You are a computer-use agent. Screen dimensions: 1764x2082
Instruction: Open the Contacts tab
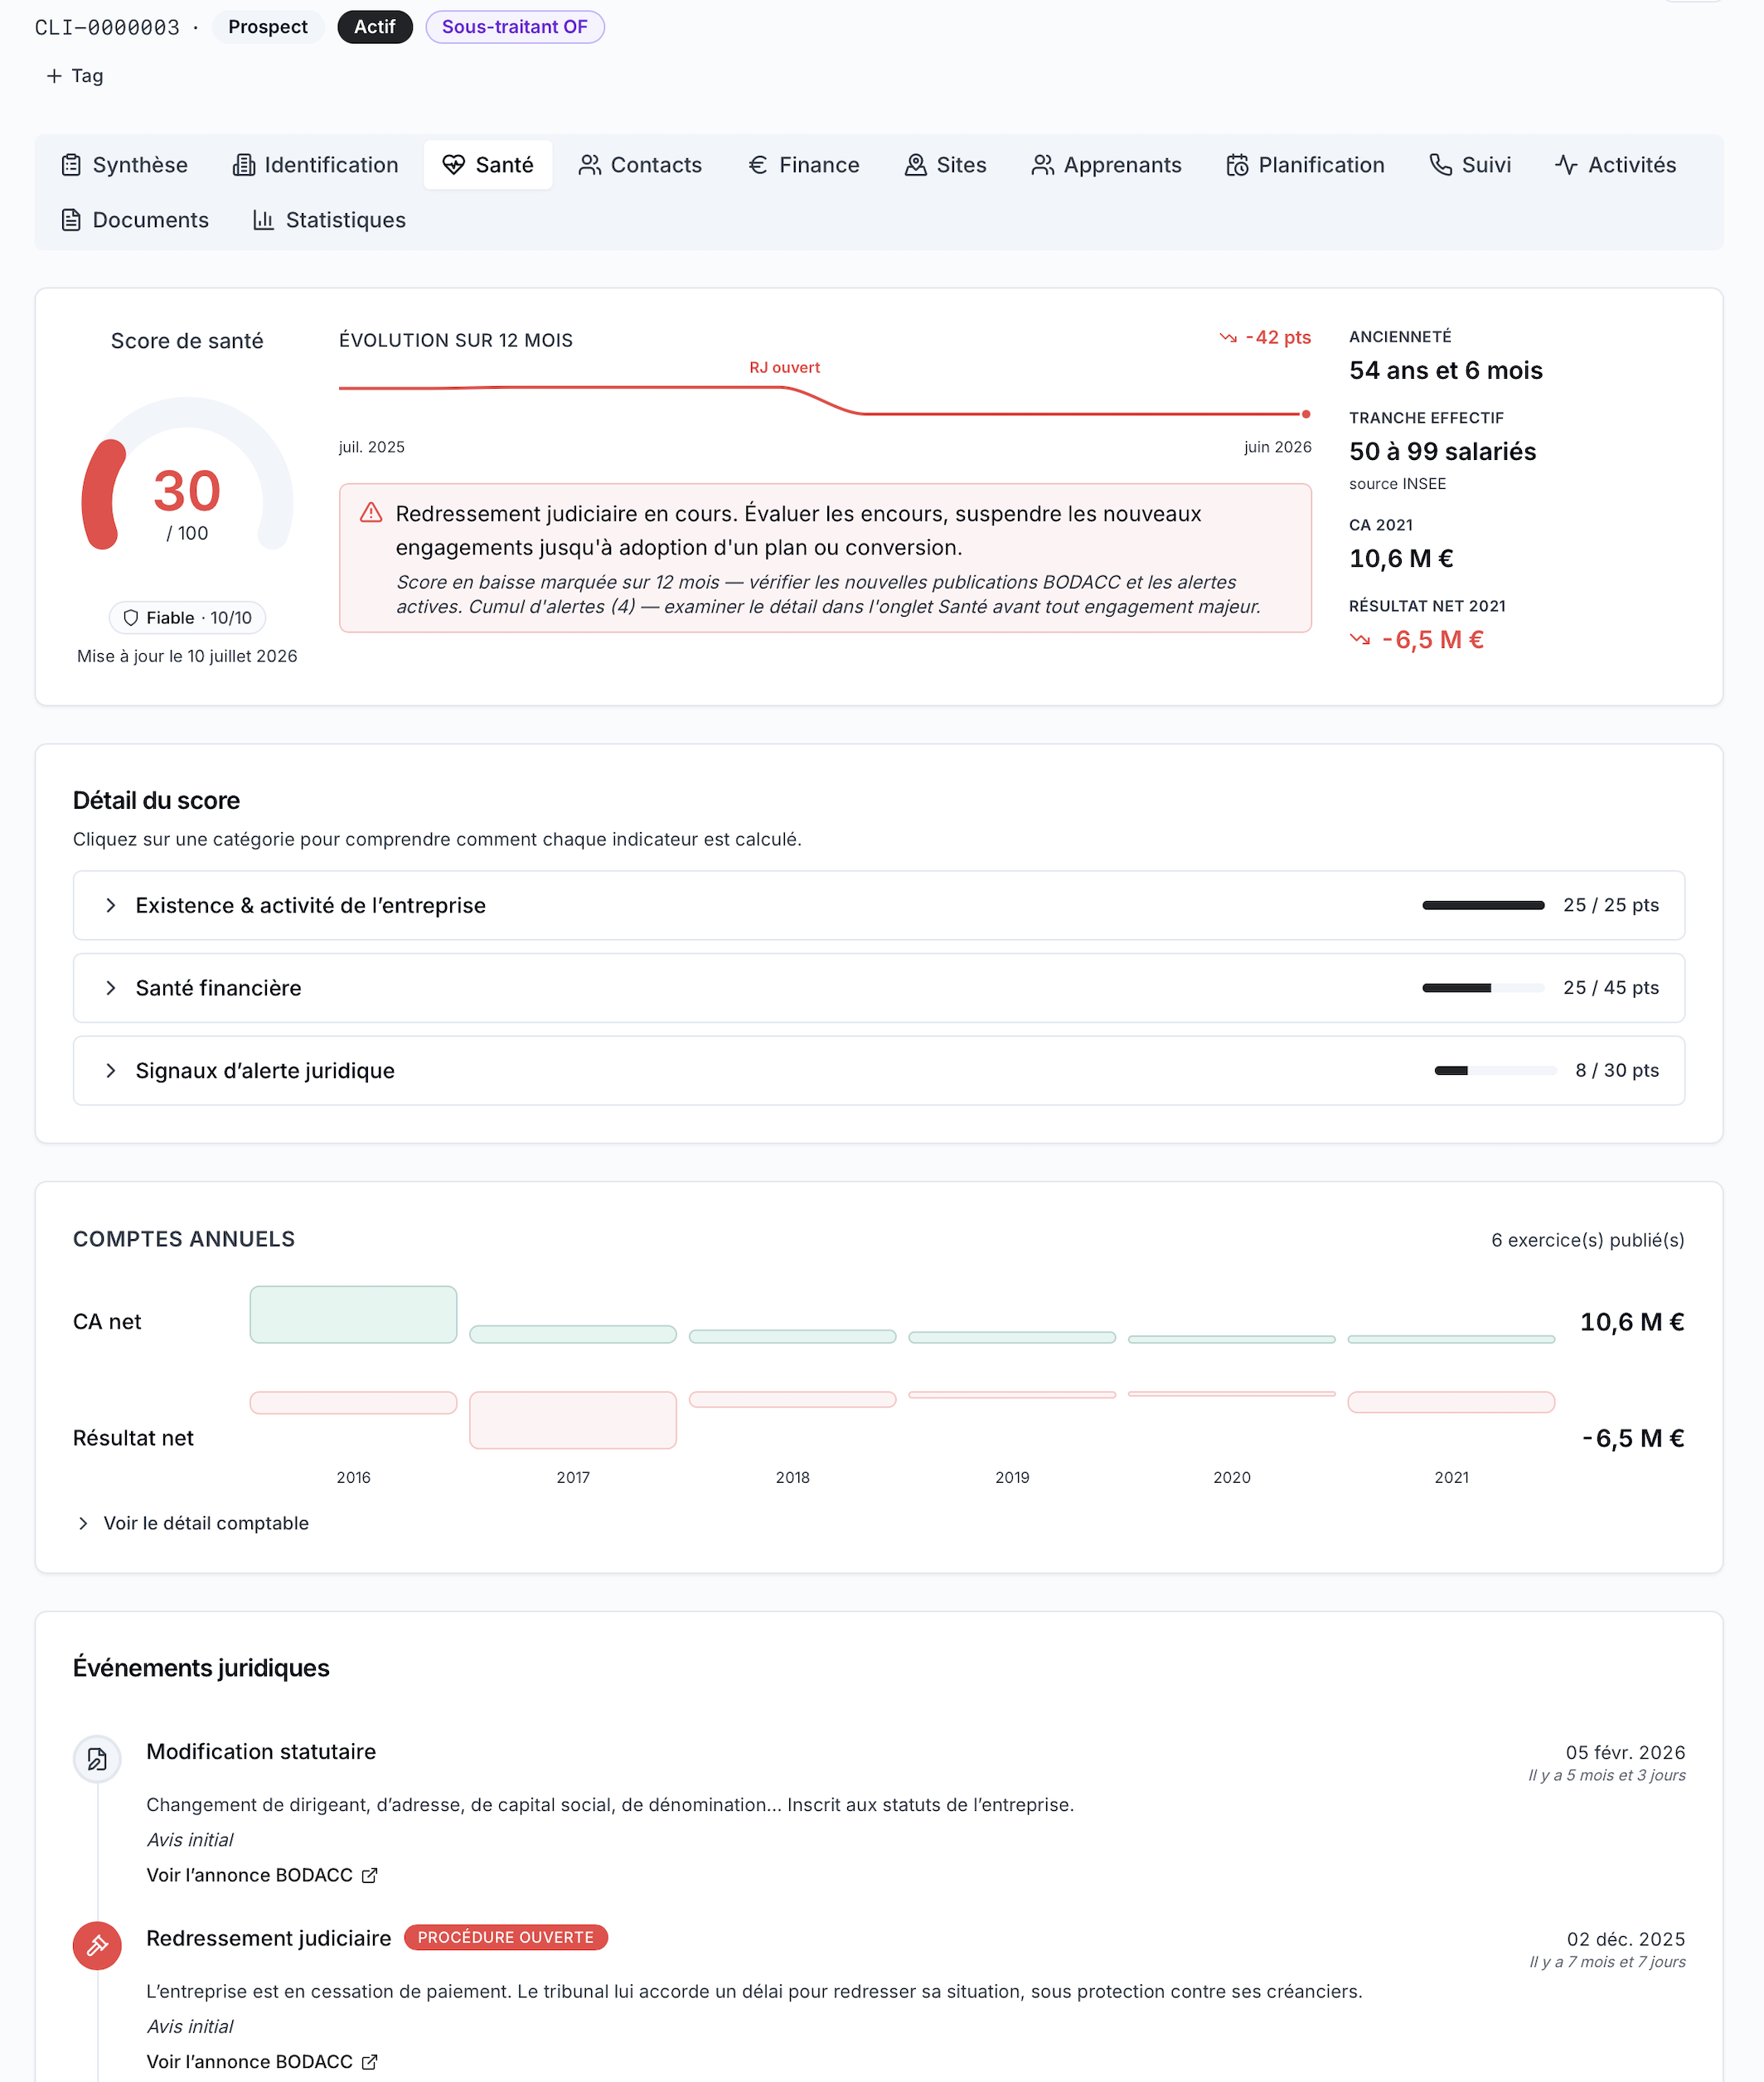tap(640, 165)
